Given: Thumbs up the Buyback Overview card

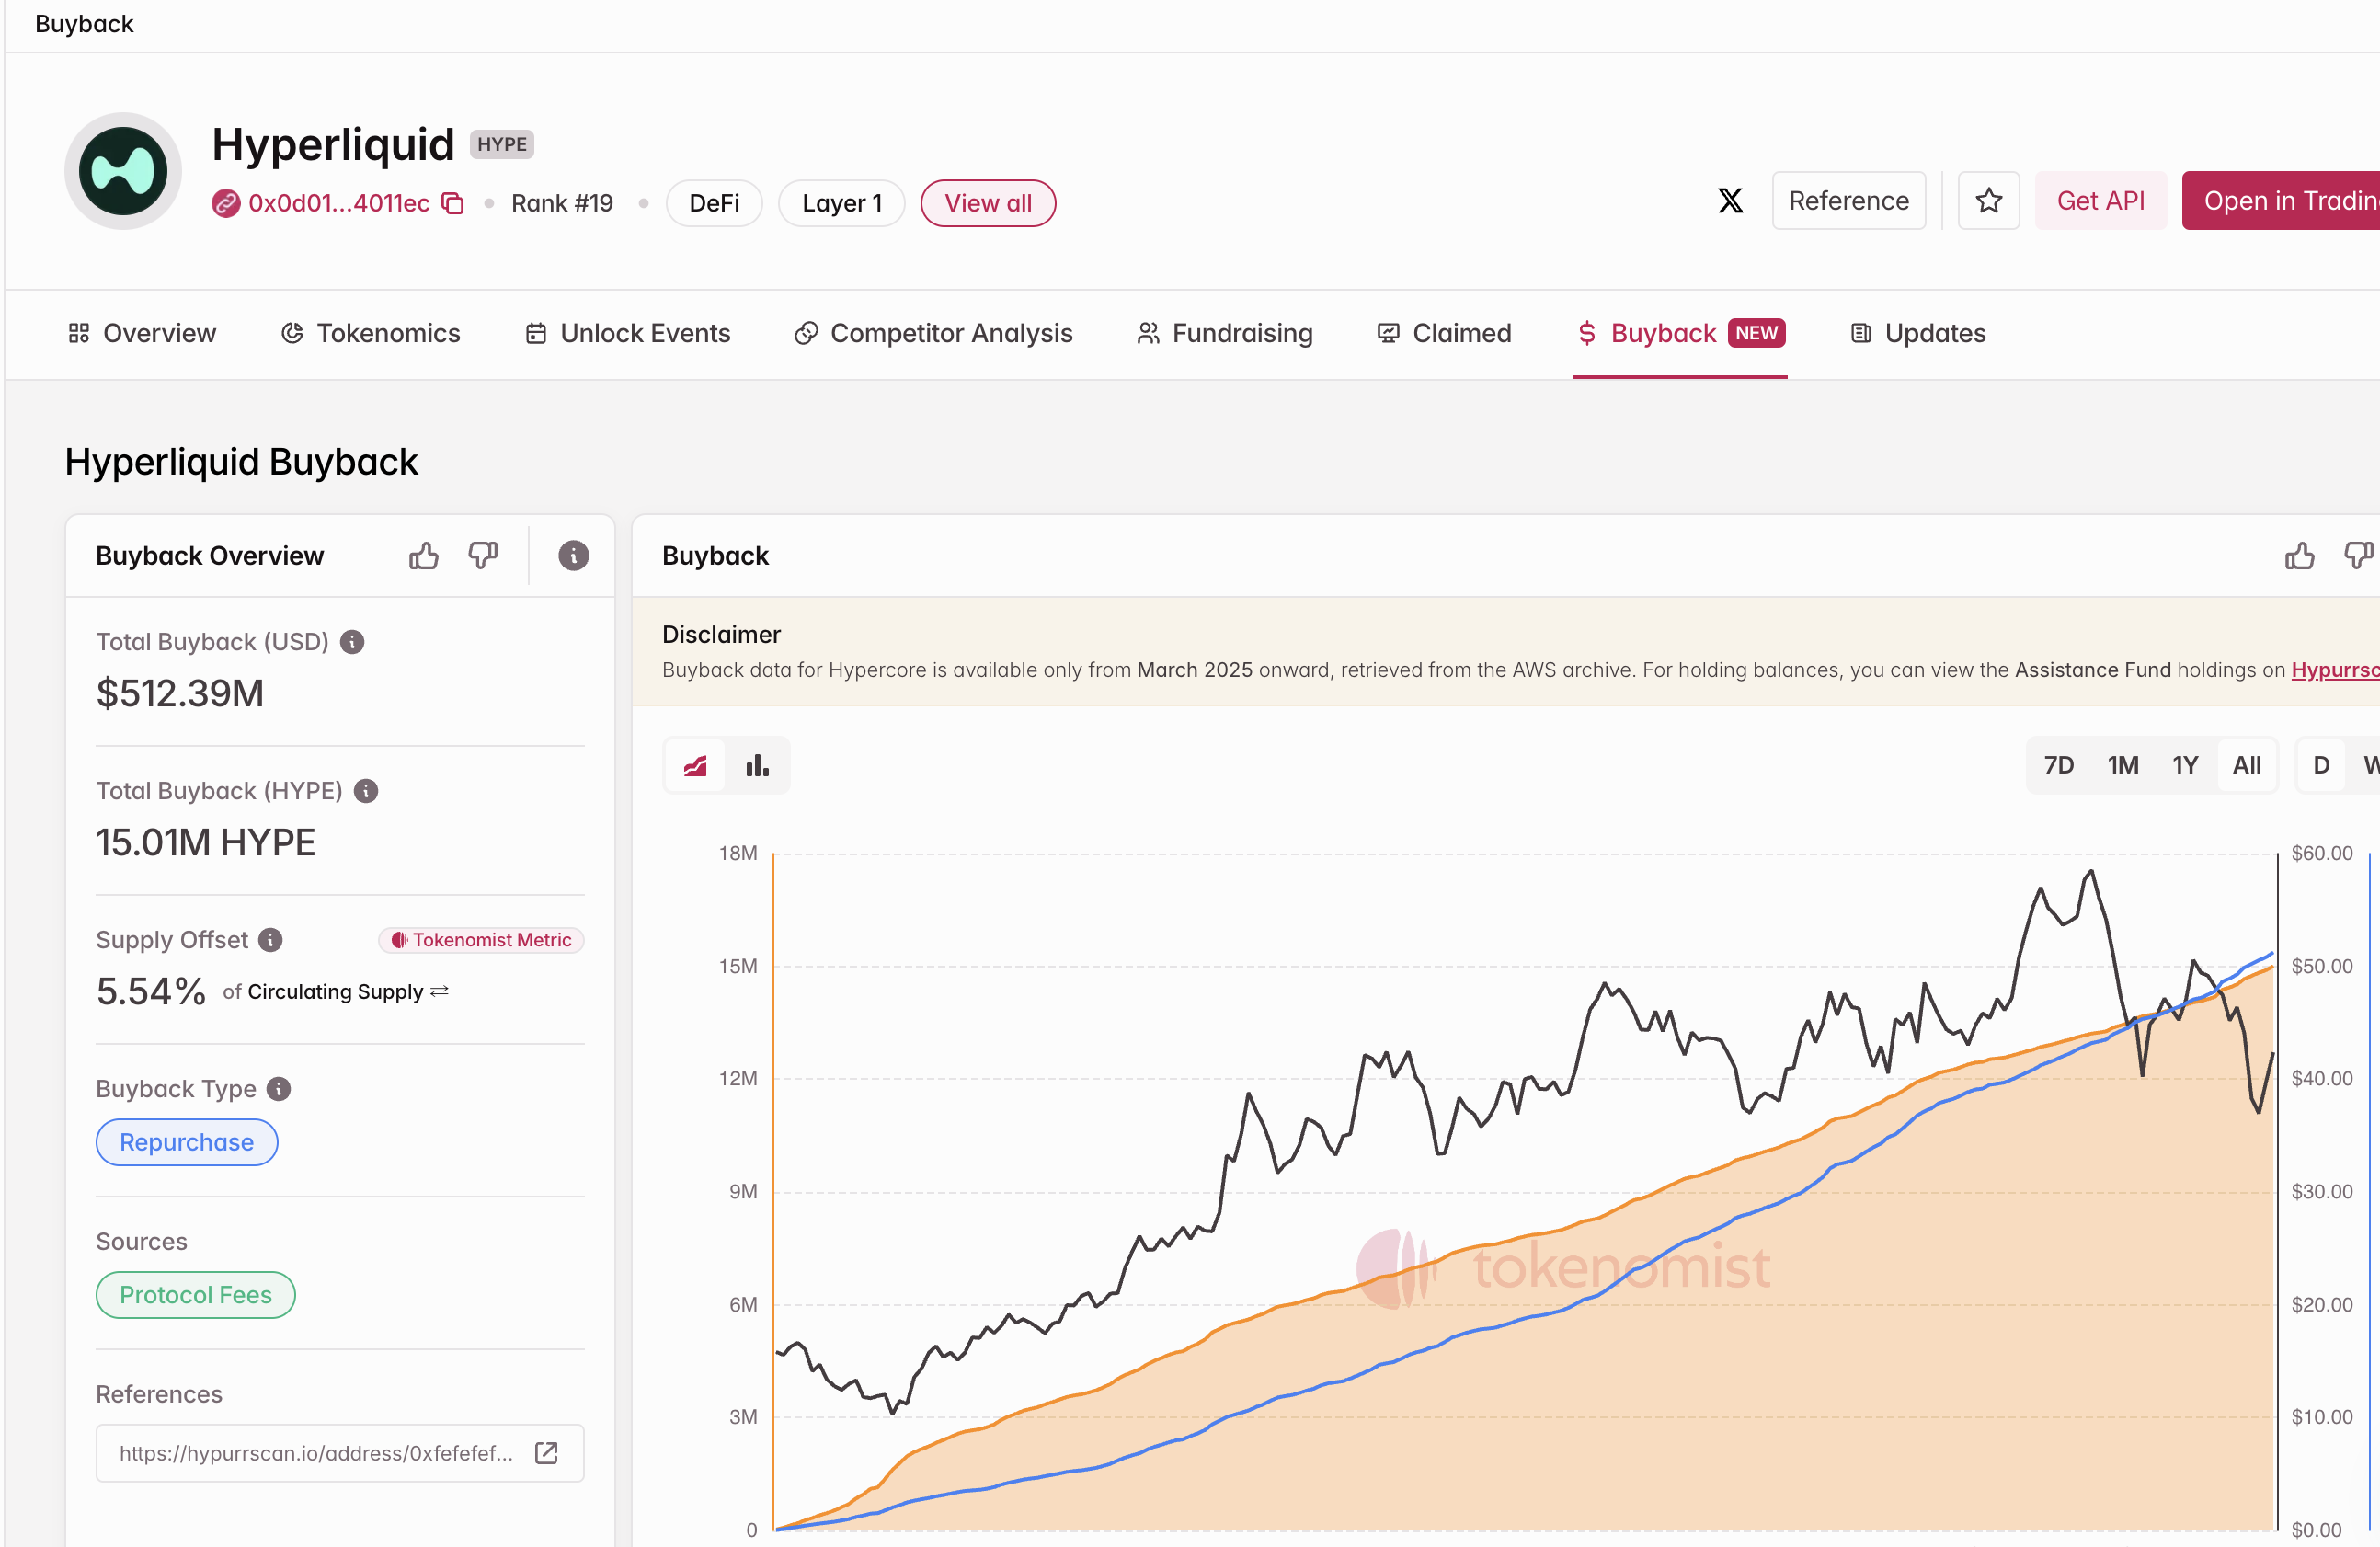Looking at the screenshot, I should (424, 556).
